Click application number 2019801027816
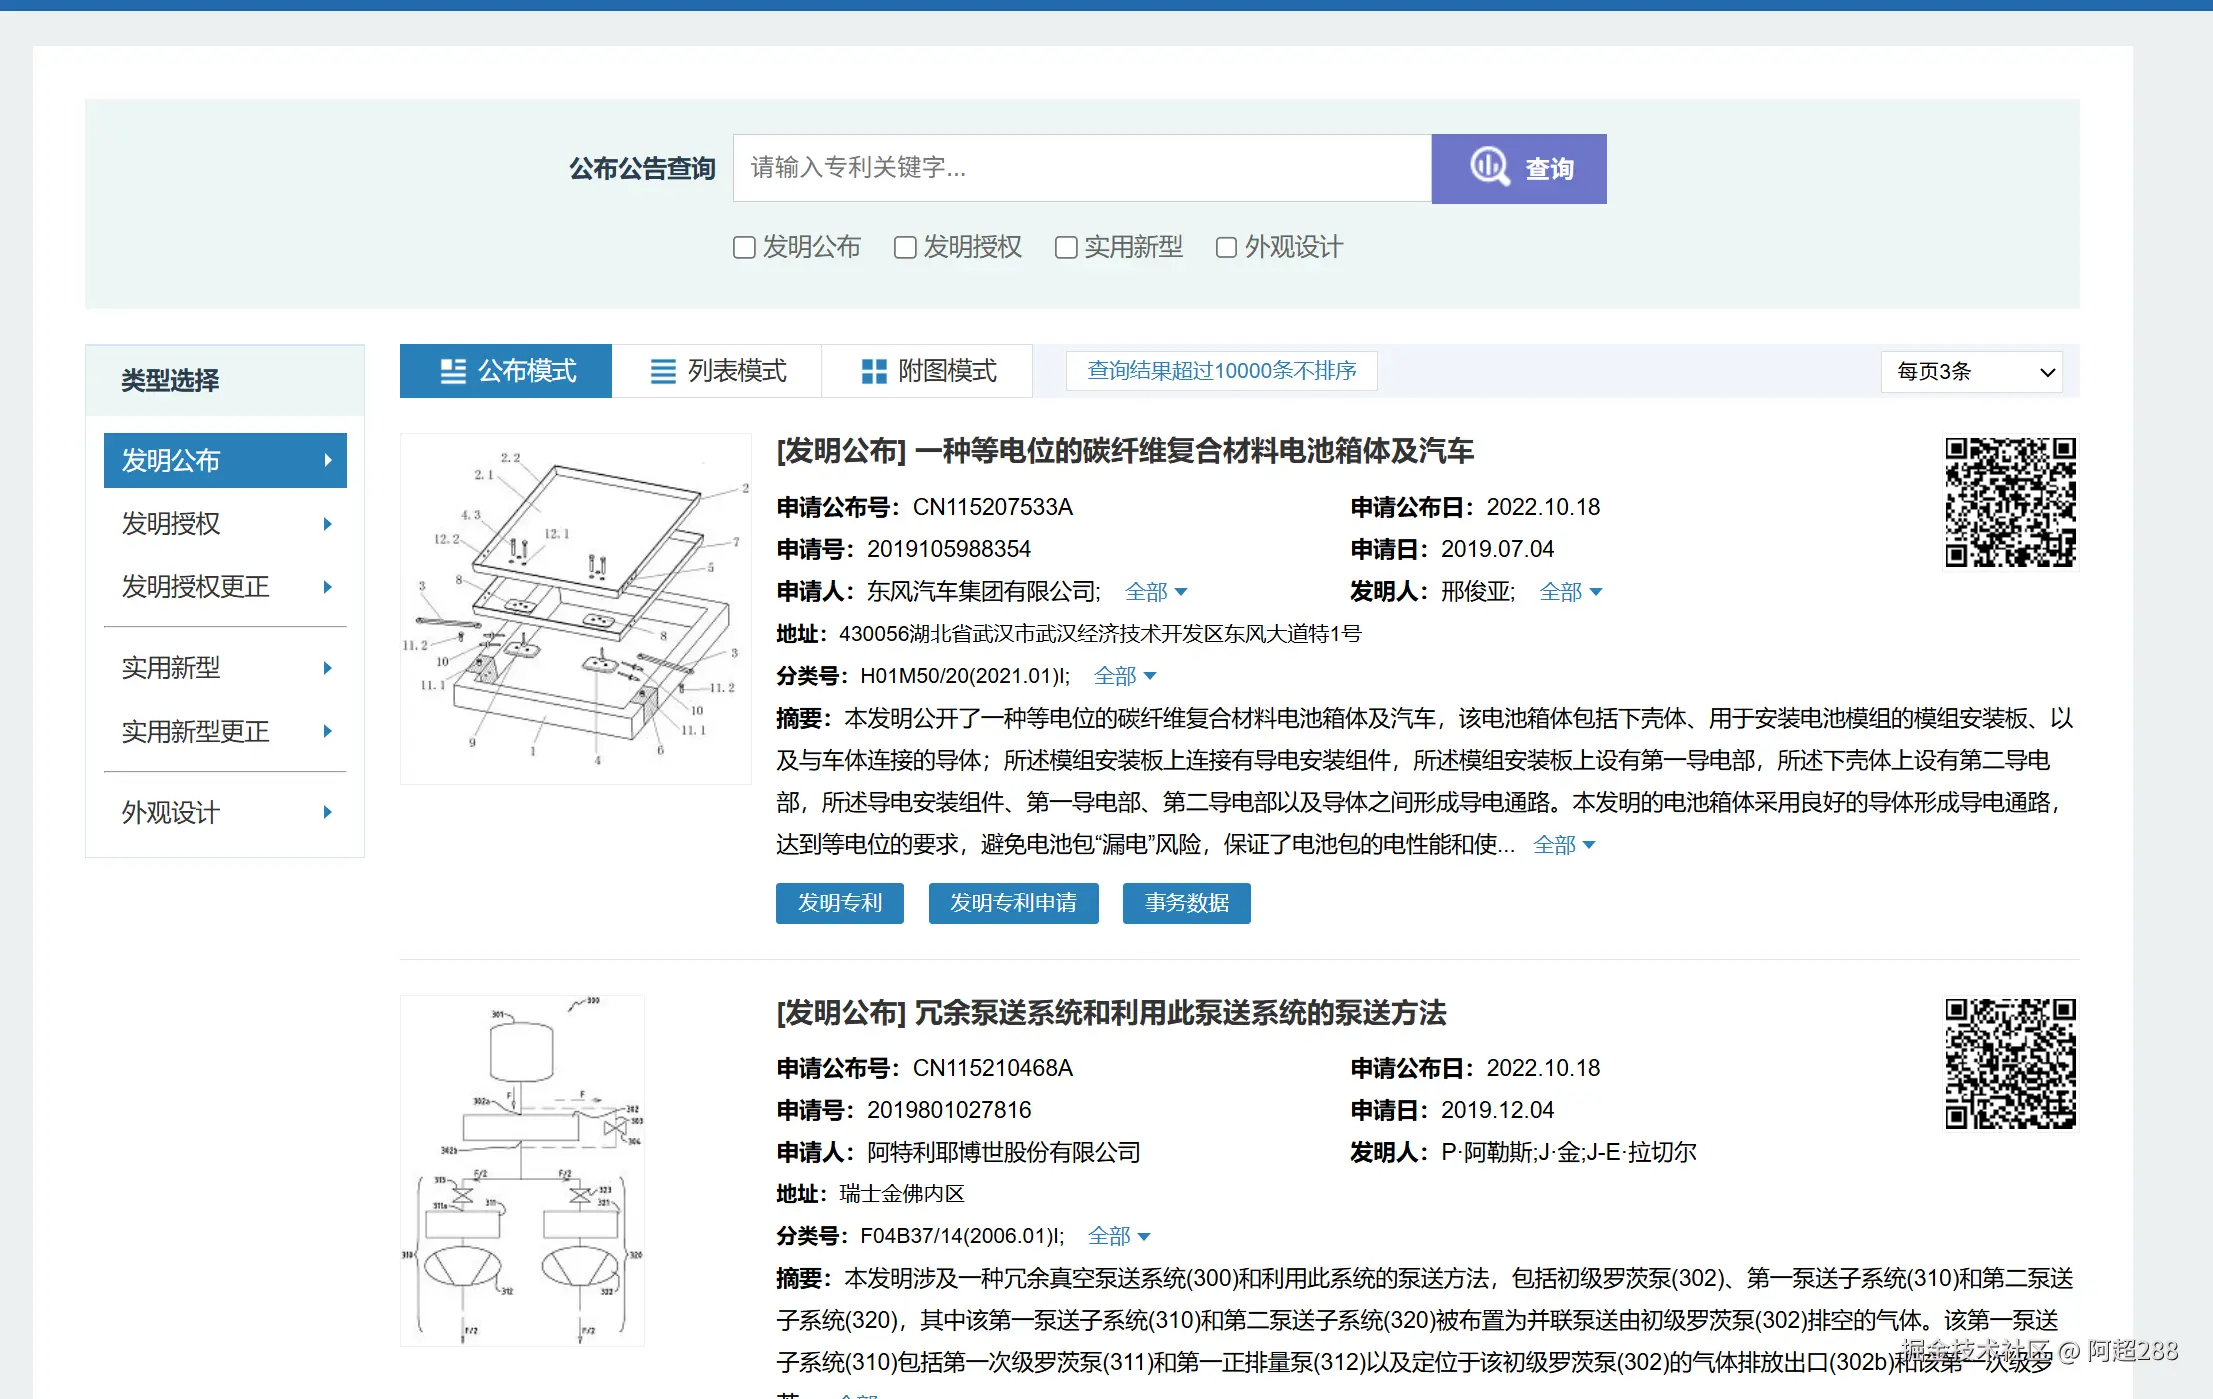This screenshot has width=2213, height=1399. (x=949, y=1110)
